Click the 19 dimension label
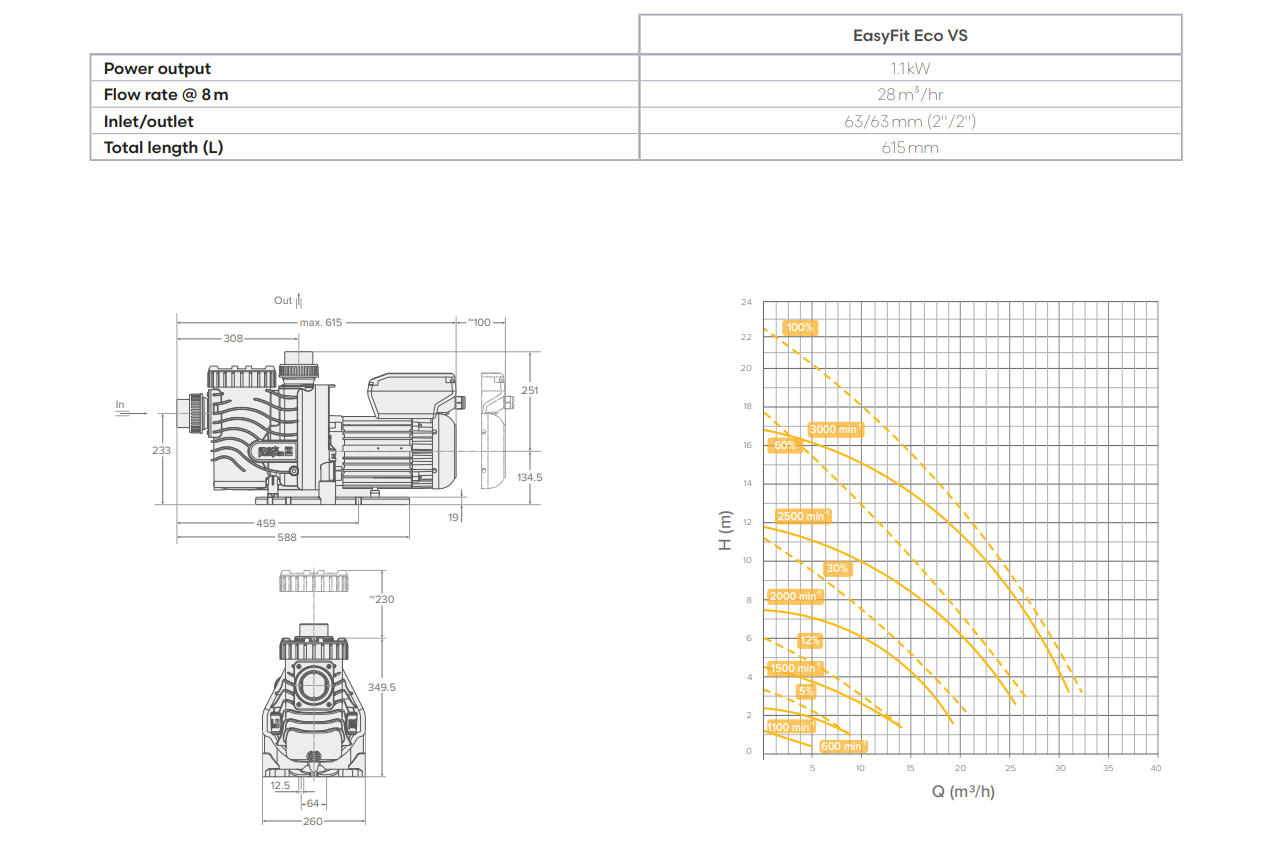1282x841 pixels. pyautogui.click(x=454, y=517)
